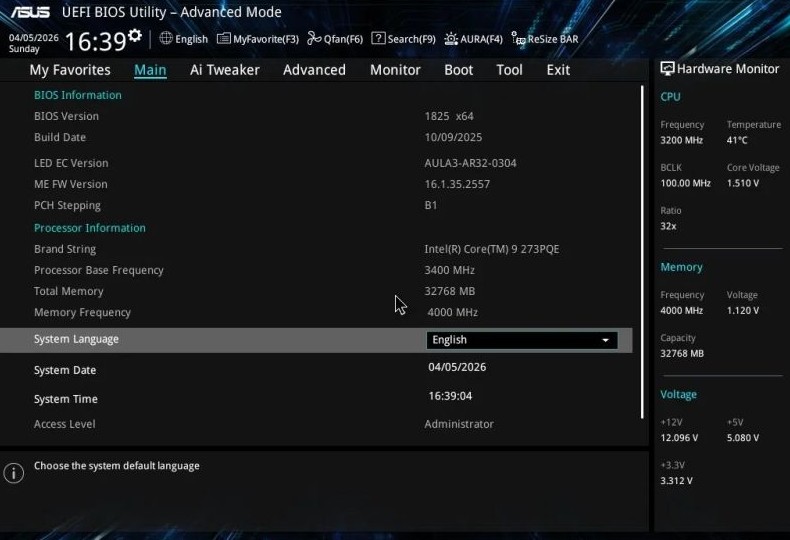
Task: Click Memory Capacity 32768 MB in Hardware Monitor
Action: pos(682,354)
